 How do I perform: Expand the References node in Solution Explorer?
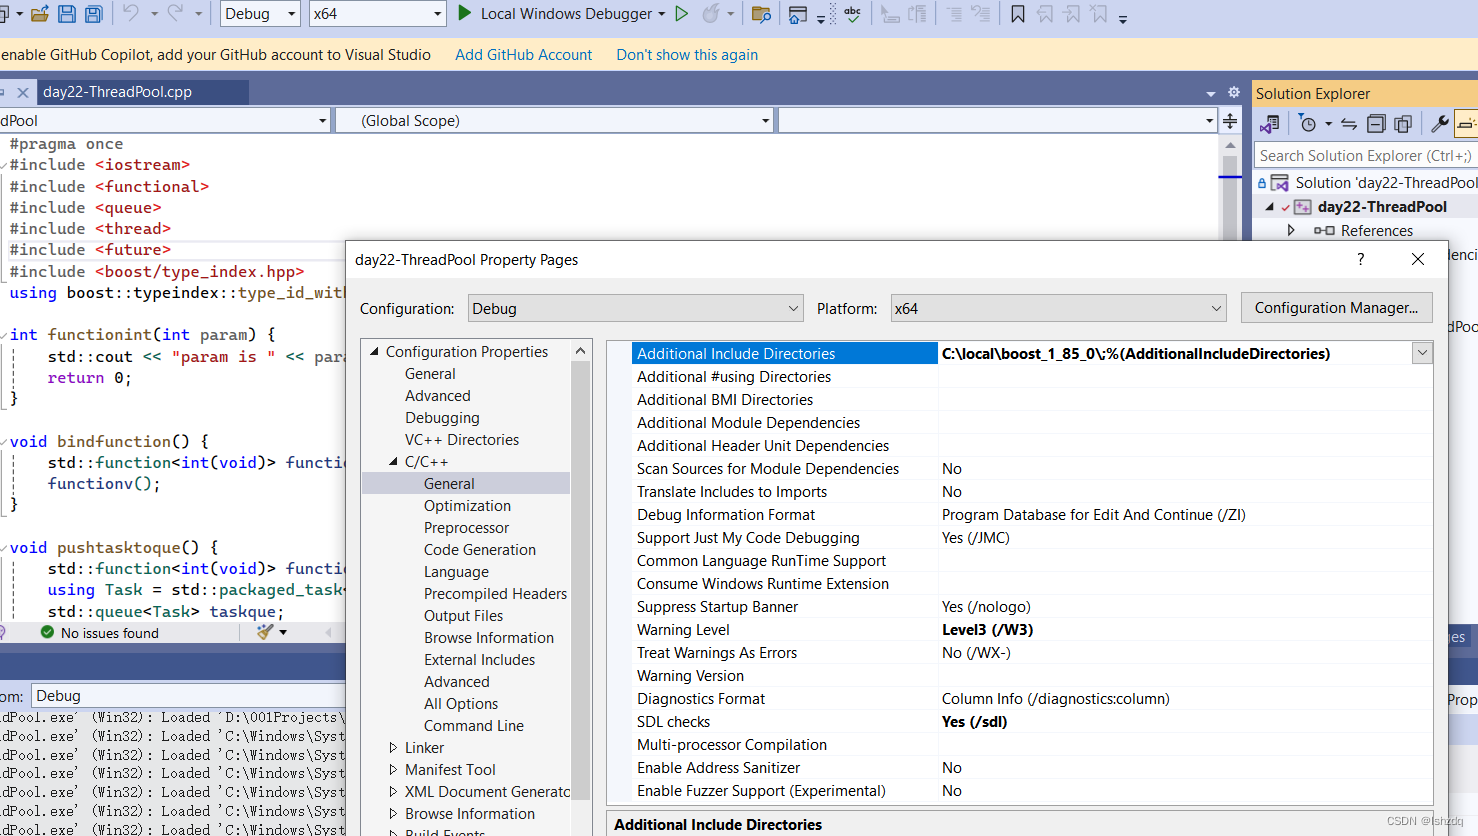1291,230
